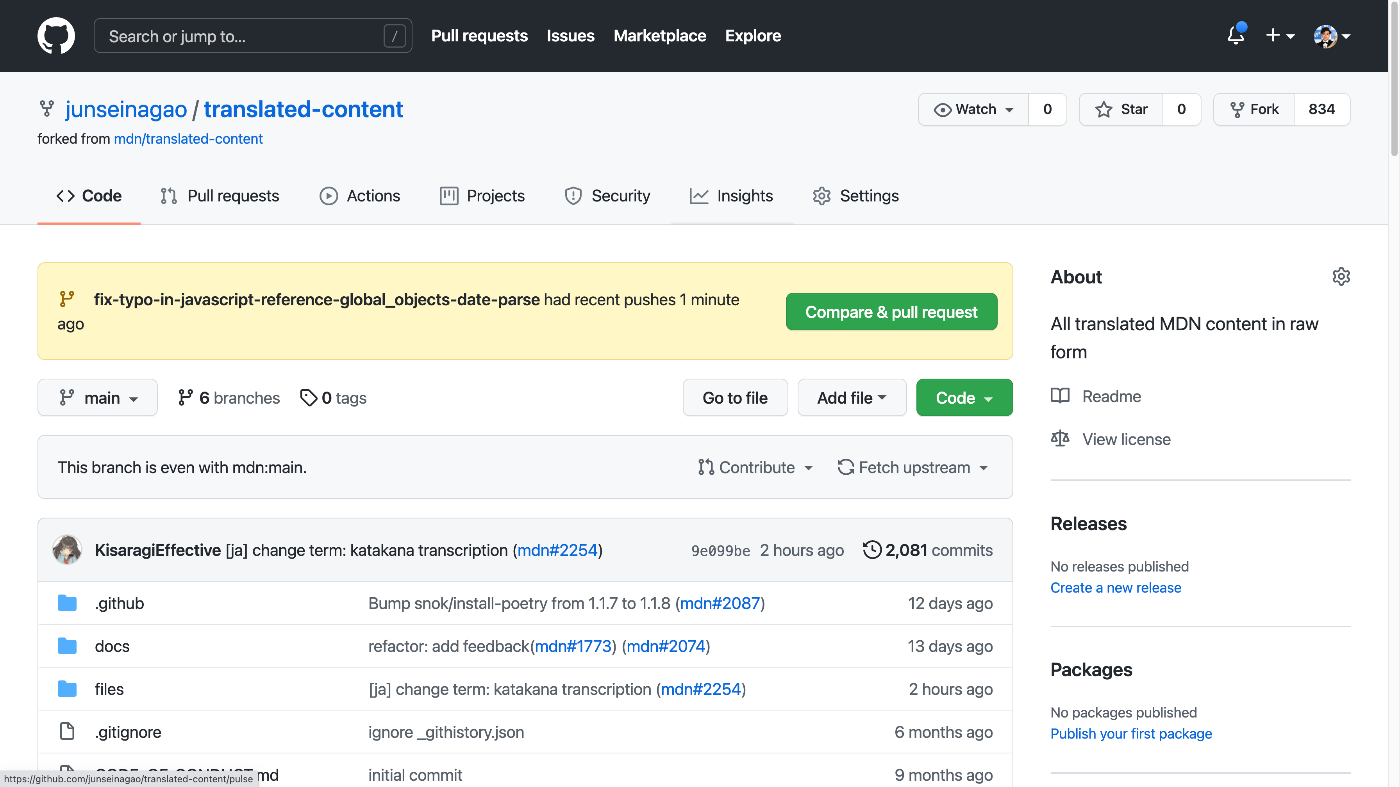Open the repository Settings tab

856,196
